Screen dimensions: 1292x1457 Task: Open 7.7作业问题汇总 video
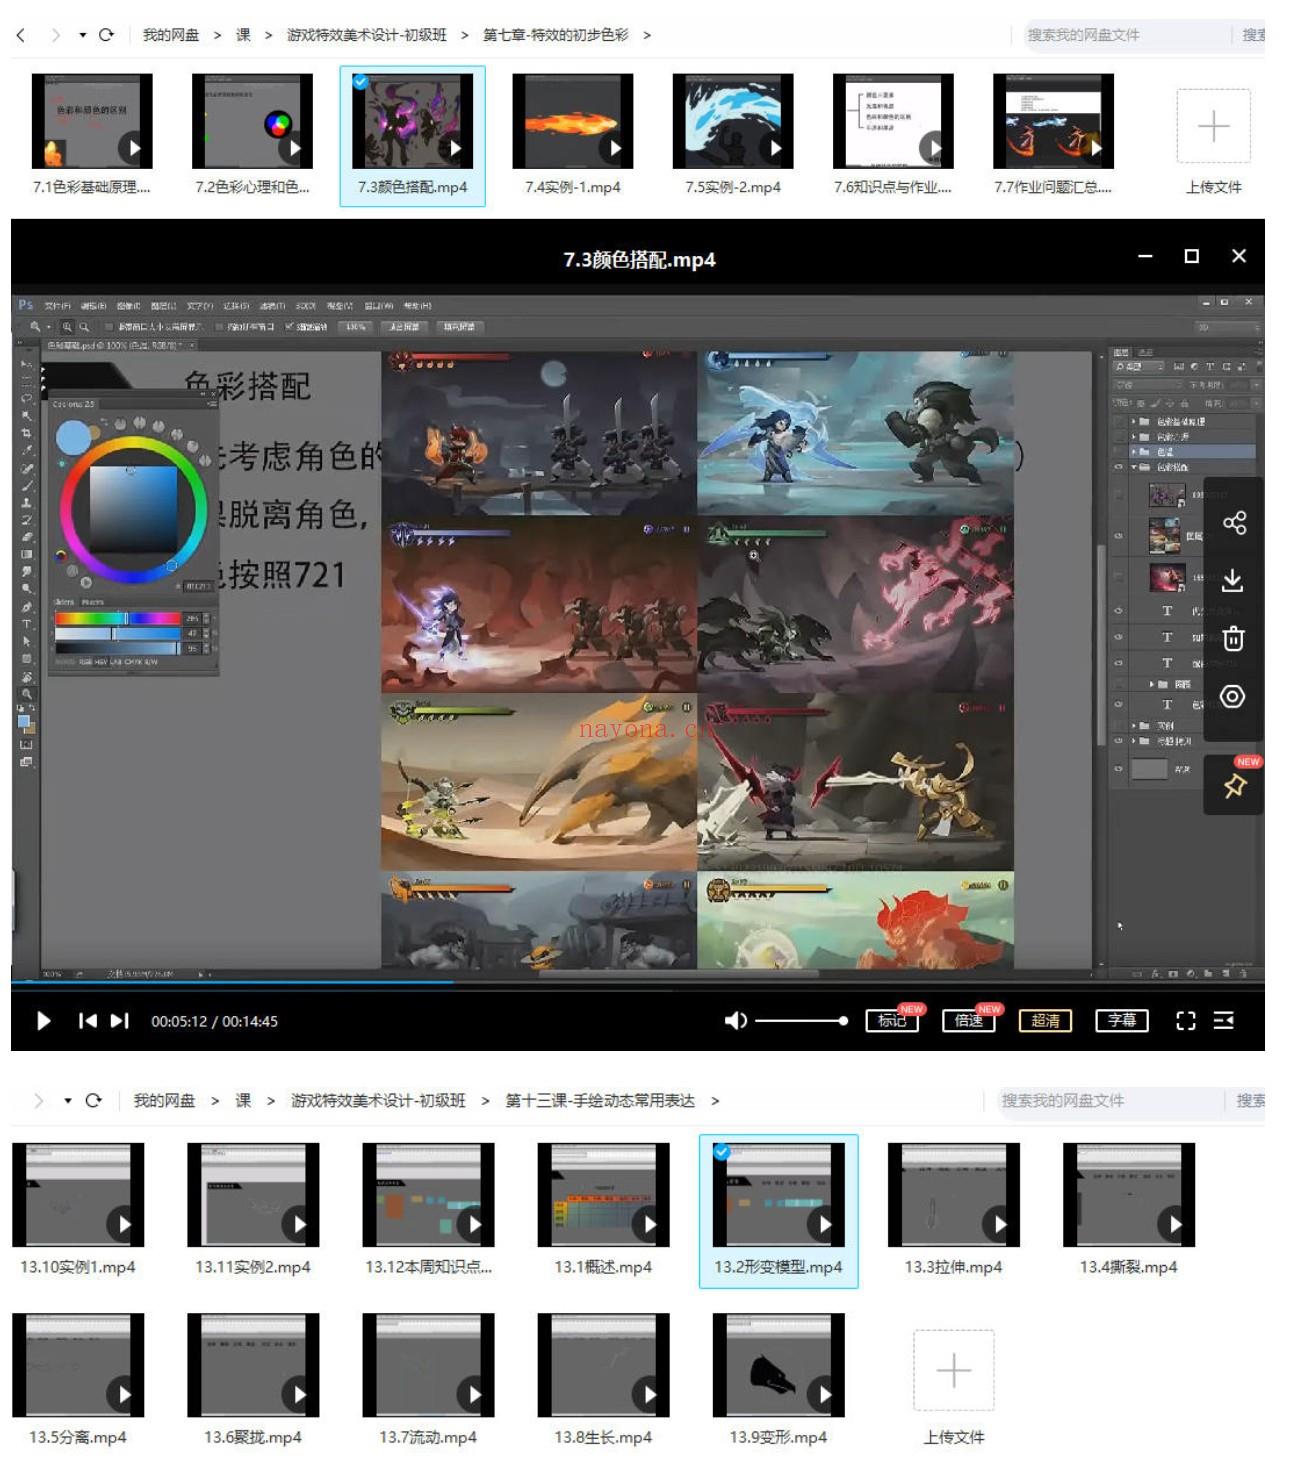1053,121
